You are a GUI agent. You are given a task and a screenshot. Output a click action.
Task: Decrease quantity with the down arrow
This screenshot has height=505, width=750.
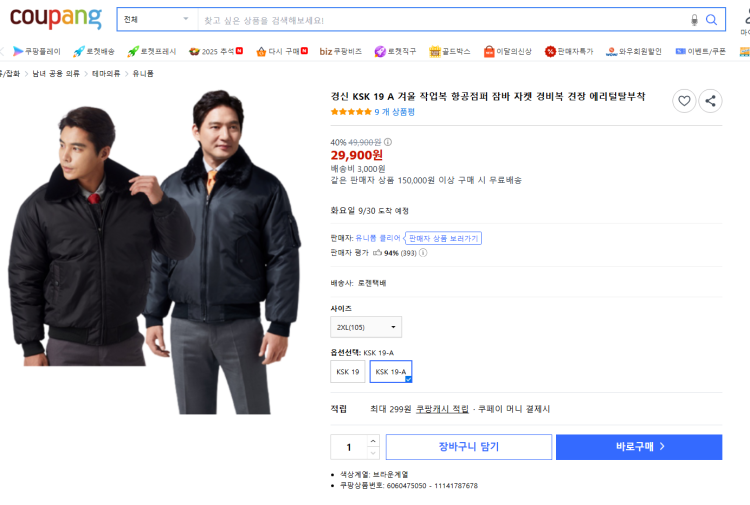tap(373, 453)
